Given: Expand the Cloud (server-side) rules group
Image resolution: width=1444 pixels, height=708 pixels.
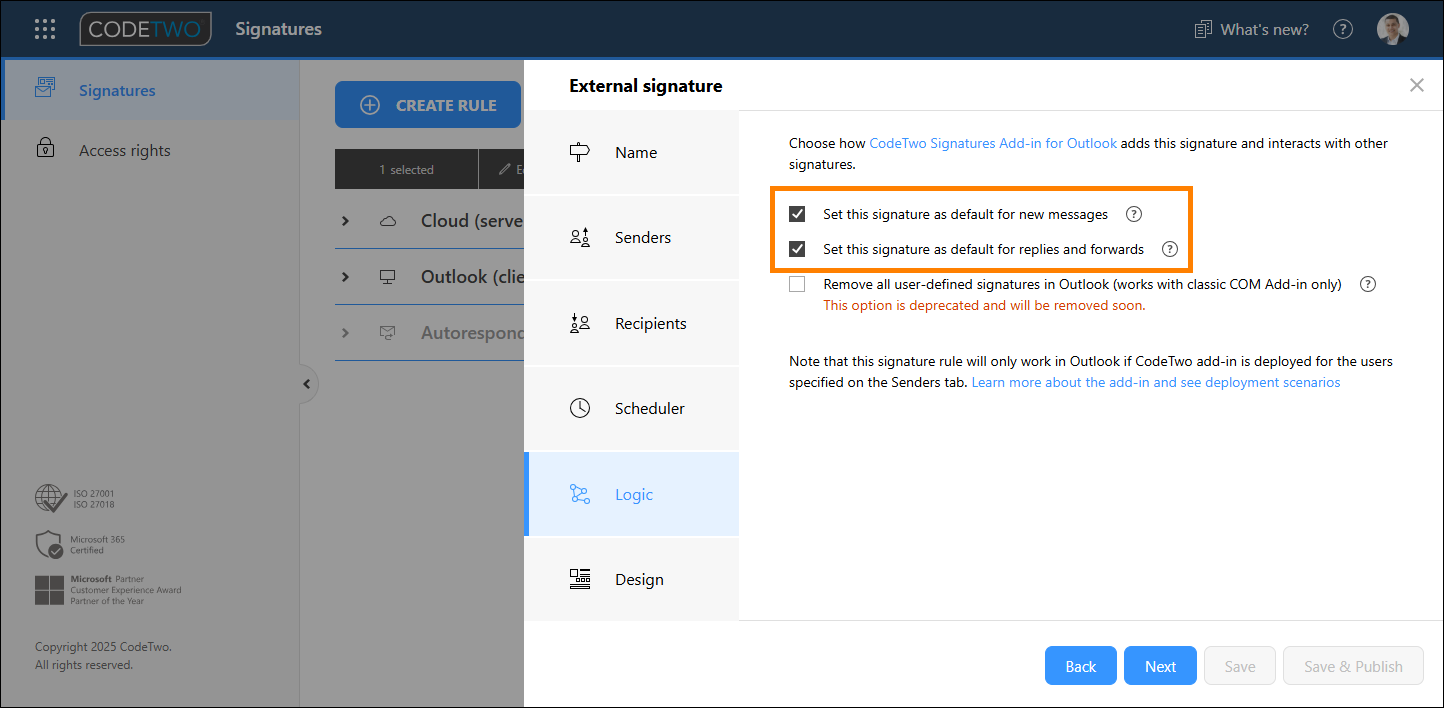Looking at the screenshot, I should (x=346, y=221).
